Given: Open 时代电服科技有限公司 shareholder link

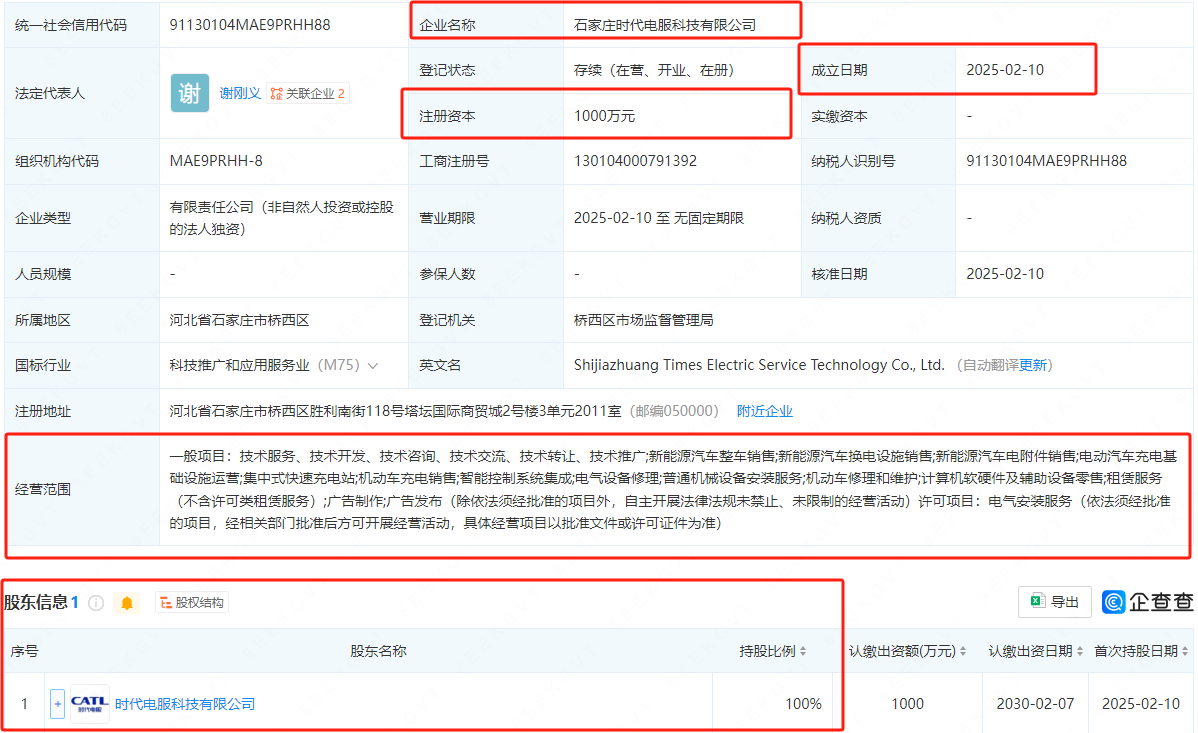Looking at the screenshot, I should pyautogui.click(x=185, y=704).
